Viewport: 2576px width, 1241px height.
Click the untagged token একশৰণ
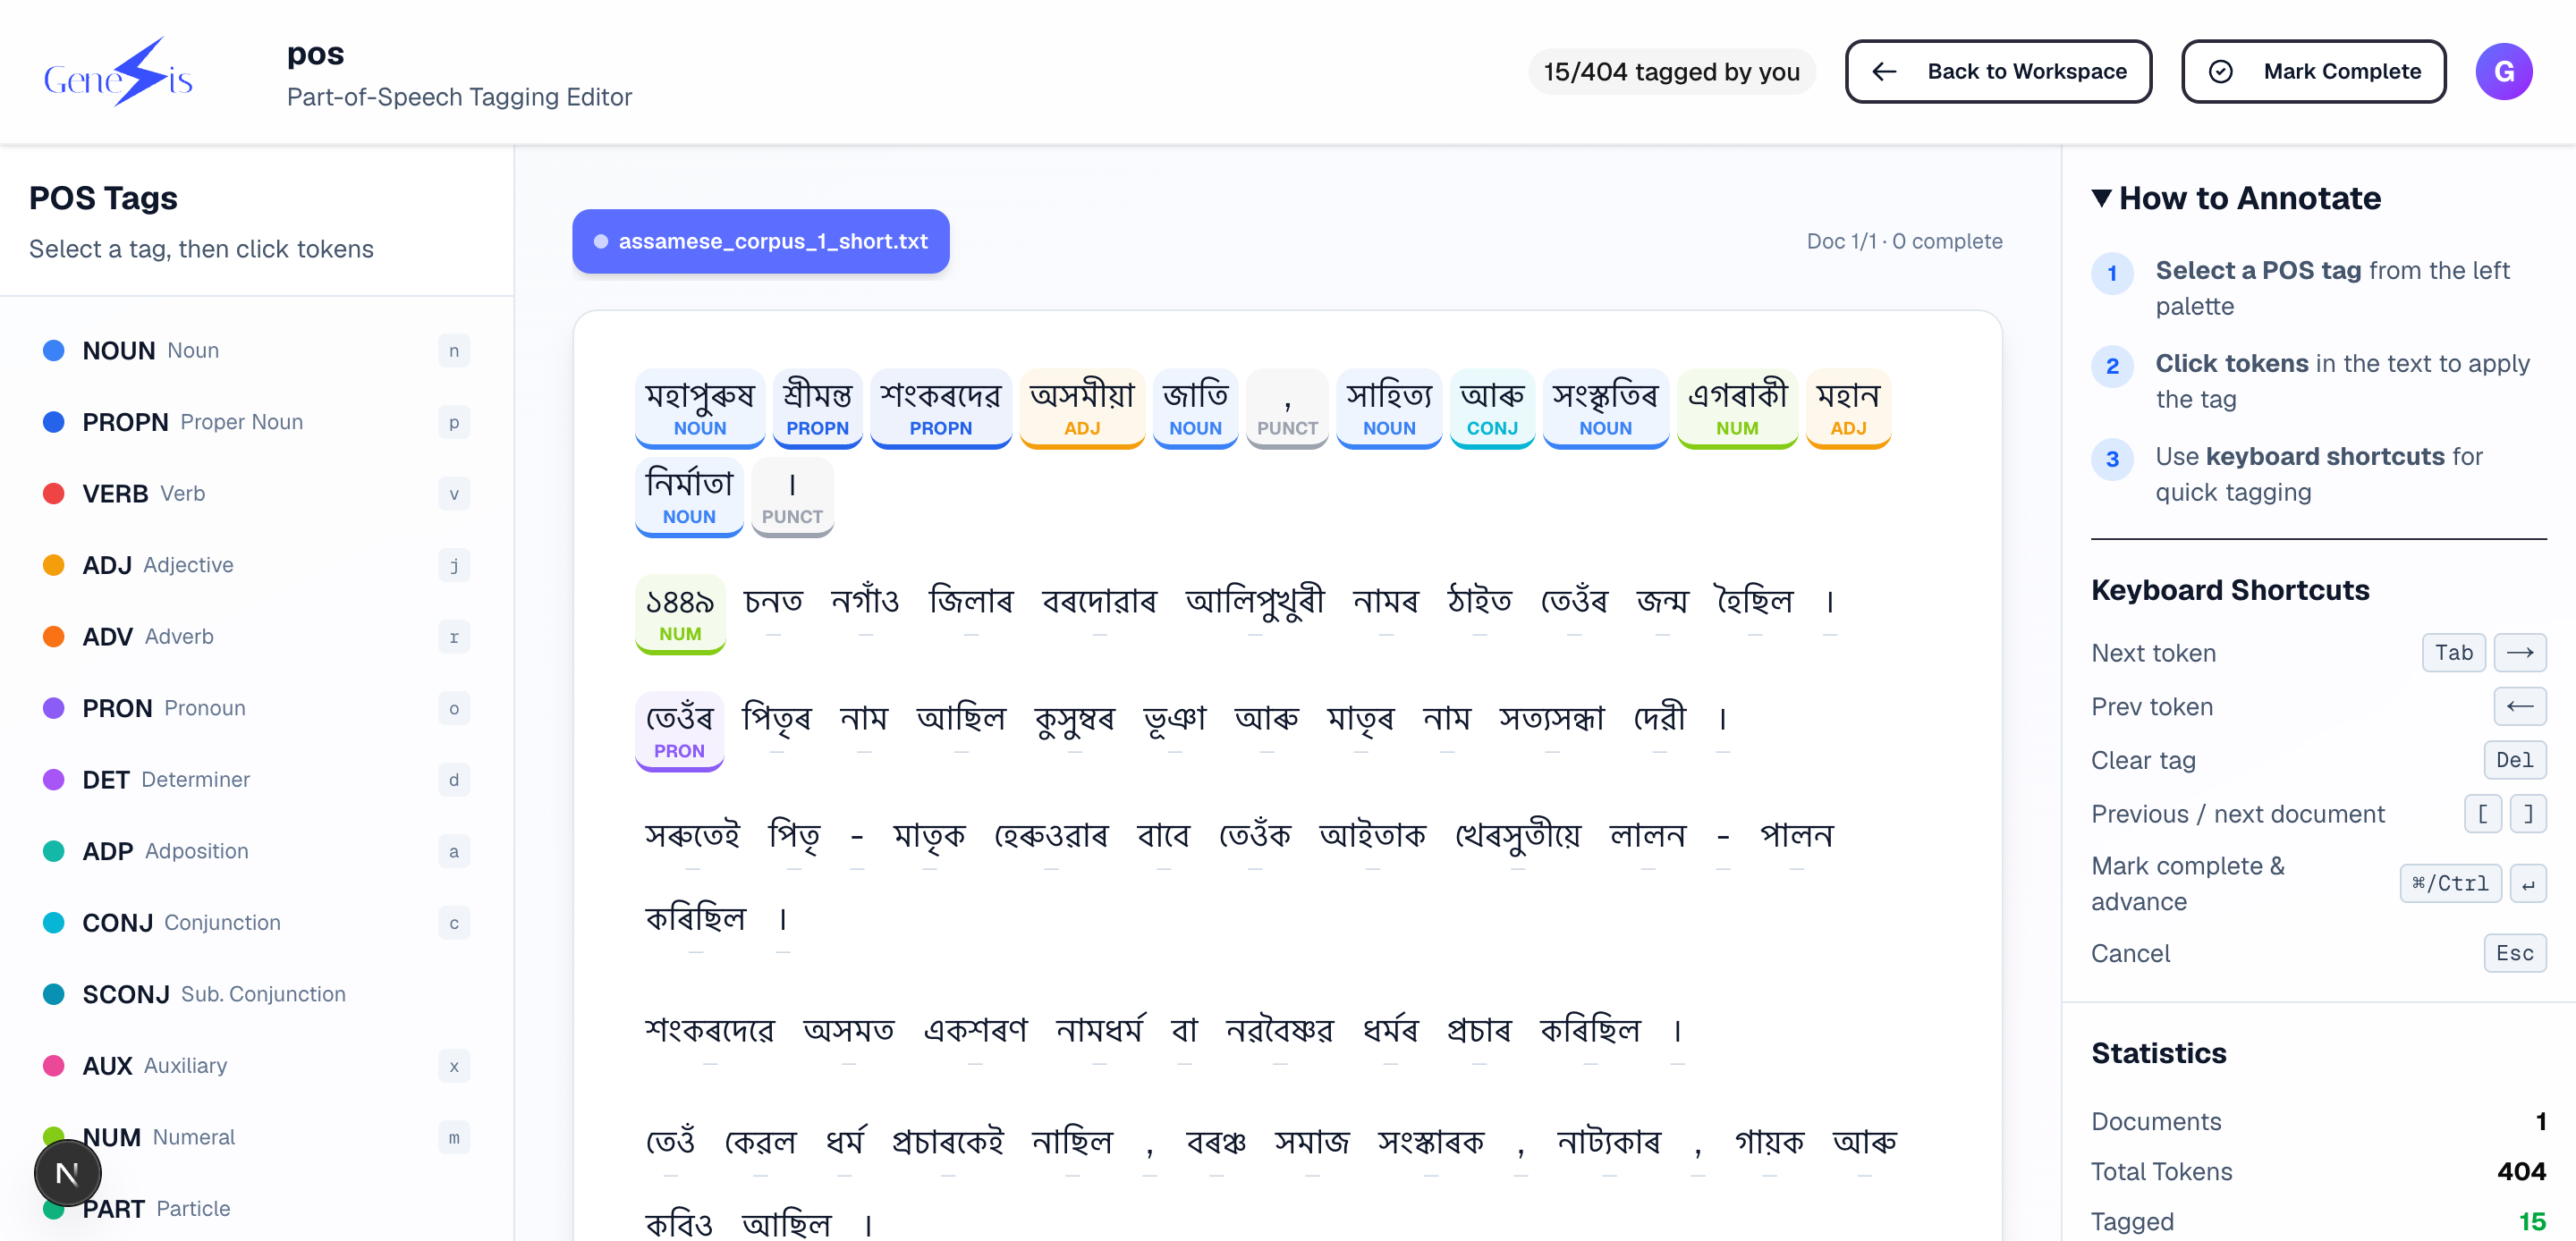coord(975,1032)
